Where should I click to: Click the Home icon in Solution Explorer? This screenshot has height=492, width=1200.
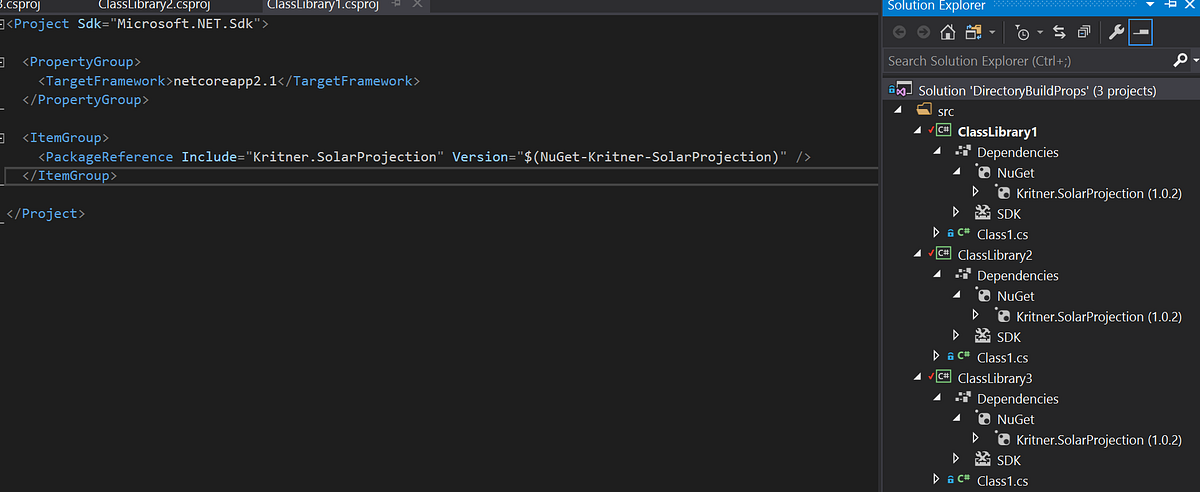(x=947, y=33)
